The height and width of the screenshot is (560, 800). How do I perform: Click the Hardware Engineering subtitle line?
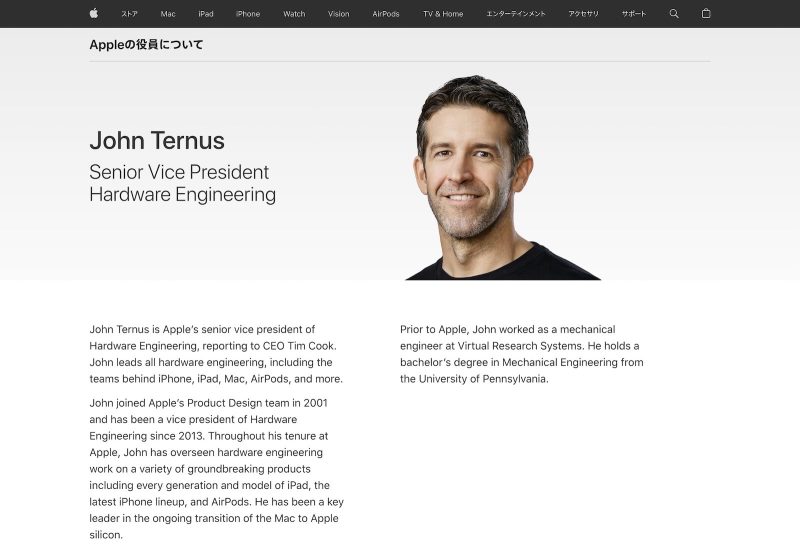tap(183, 194)
